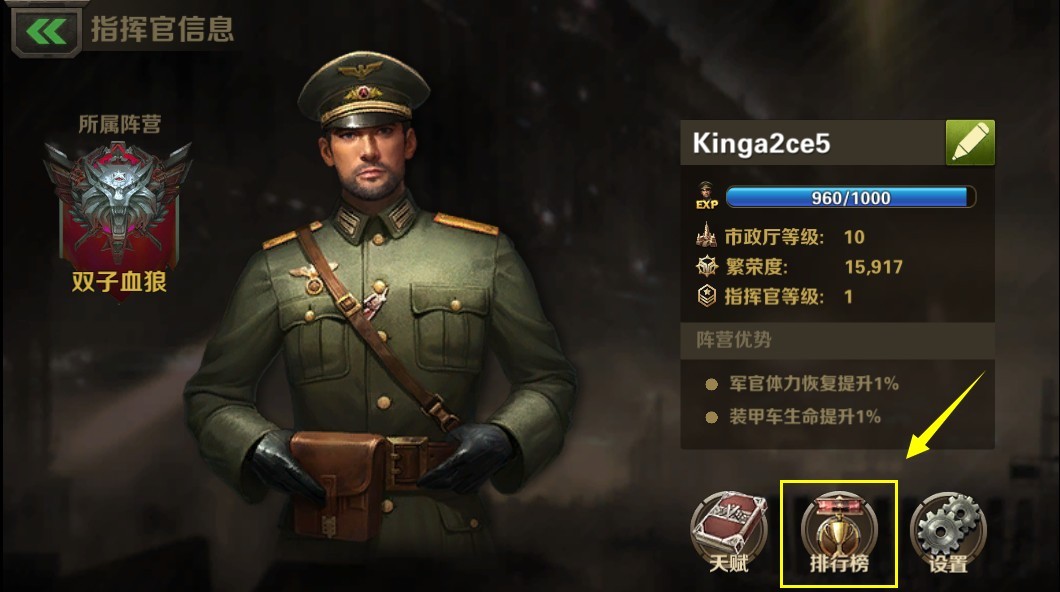Viewport: 1060px width, 592px height.
Task: Open the 天赋 talent book icon
Action: point(729,533)
